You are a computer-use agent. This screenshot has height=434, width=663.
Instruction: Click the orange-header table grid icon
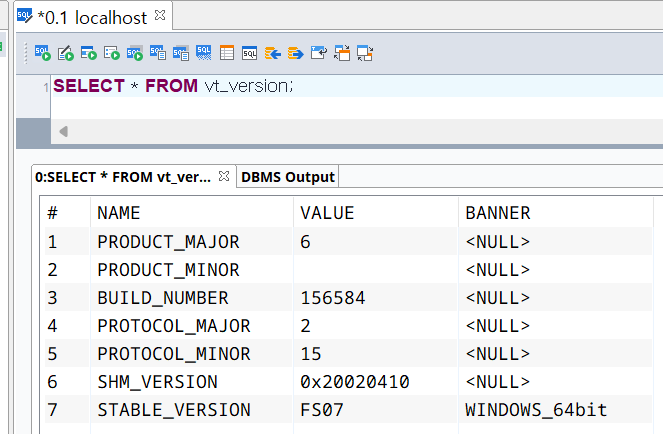coord(227,53)
